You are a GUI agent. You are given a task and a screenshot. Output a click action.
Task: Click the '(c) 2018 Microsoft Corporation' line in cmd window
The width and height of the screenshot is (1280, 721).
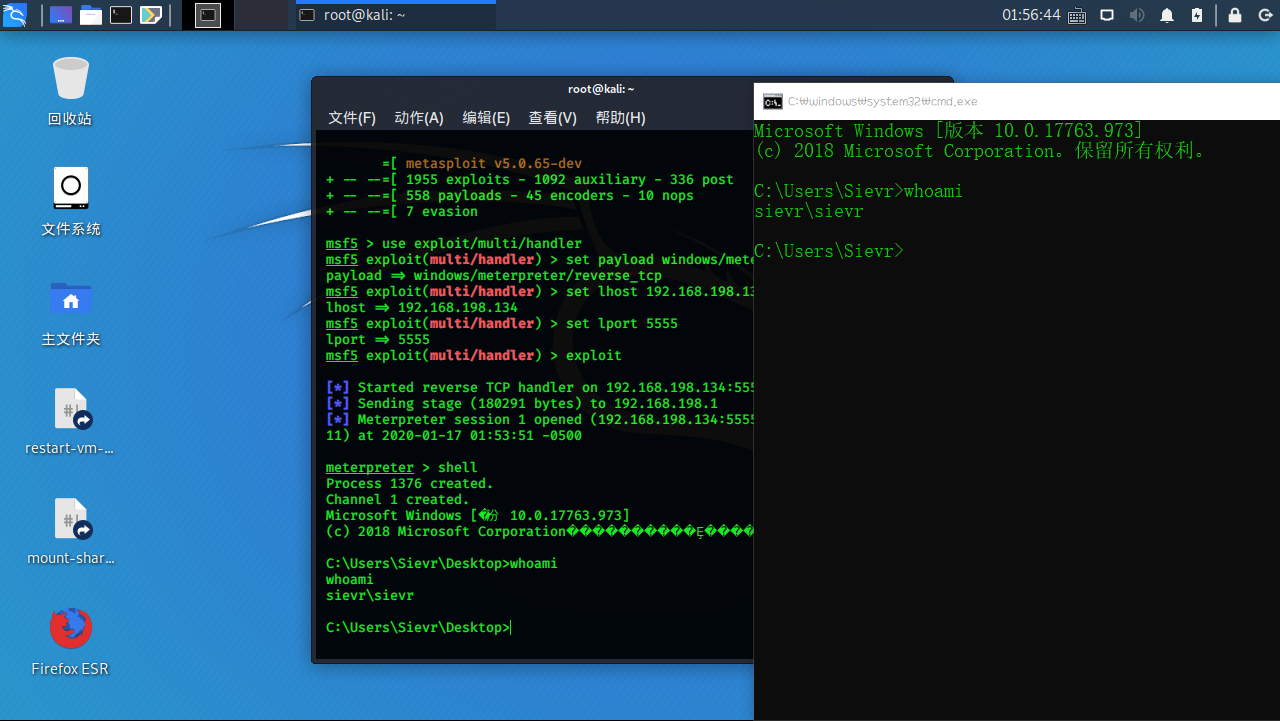[980, 151]
